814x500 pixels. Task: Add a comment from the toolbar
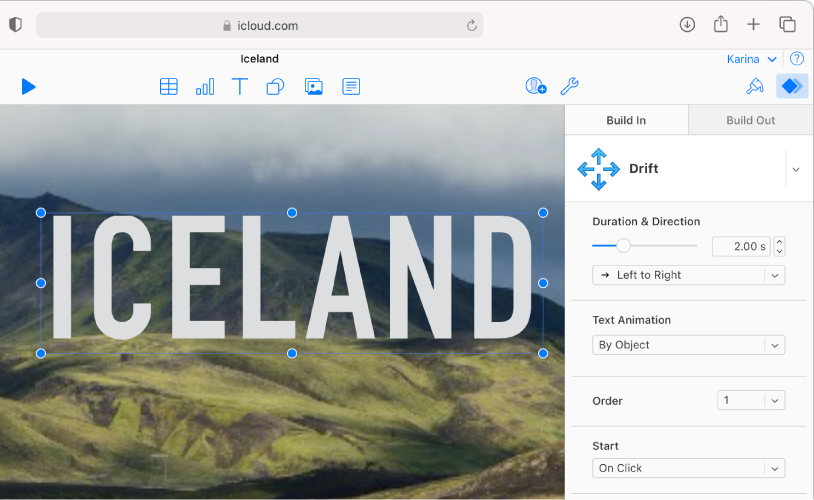[351, 87]
